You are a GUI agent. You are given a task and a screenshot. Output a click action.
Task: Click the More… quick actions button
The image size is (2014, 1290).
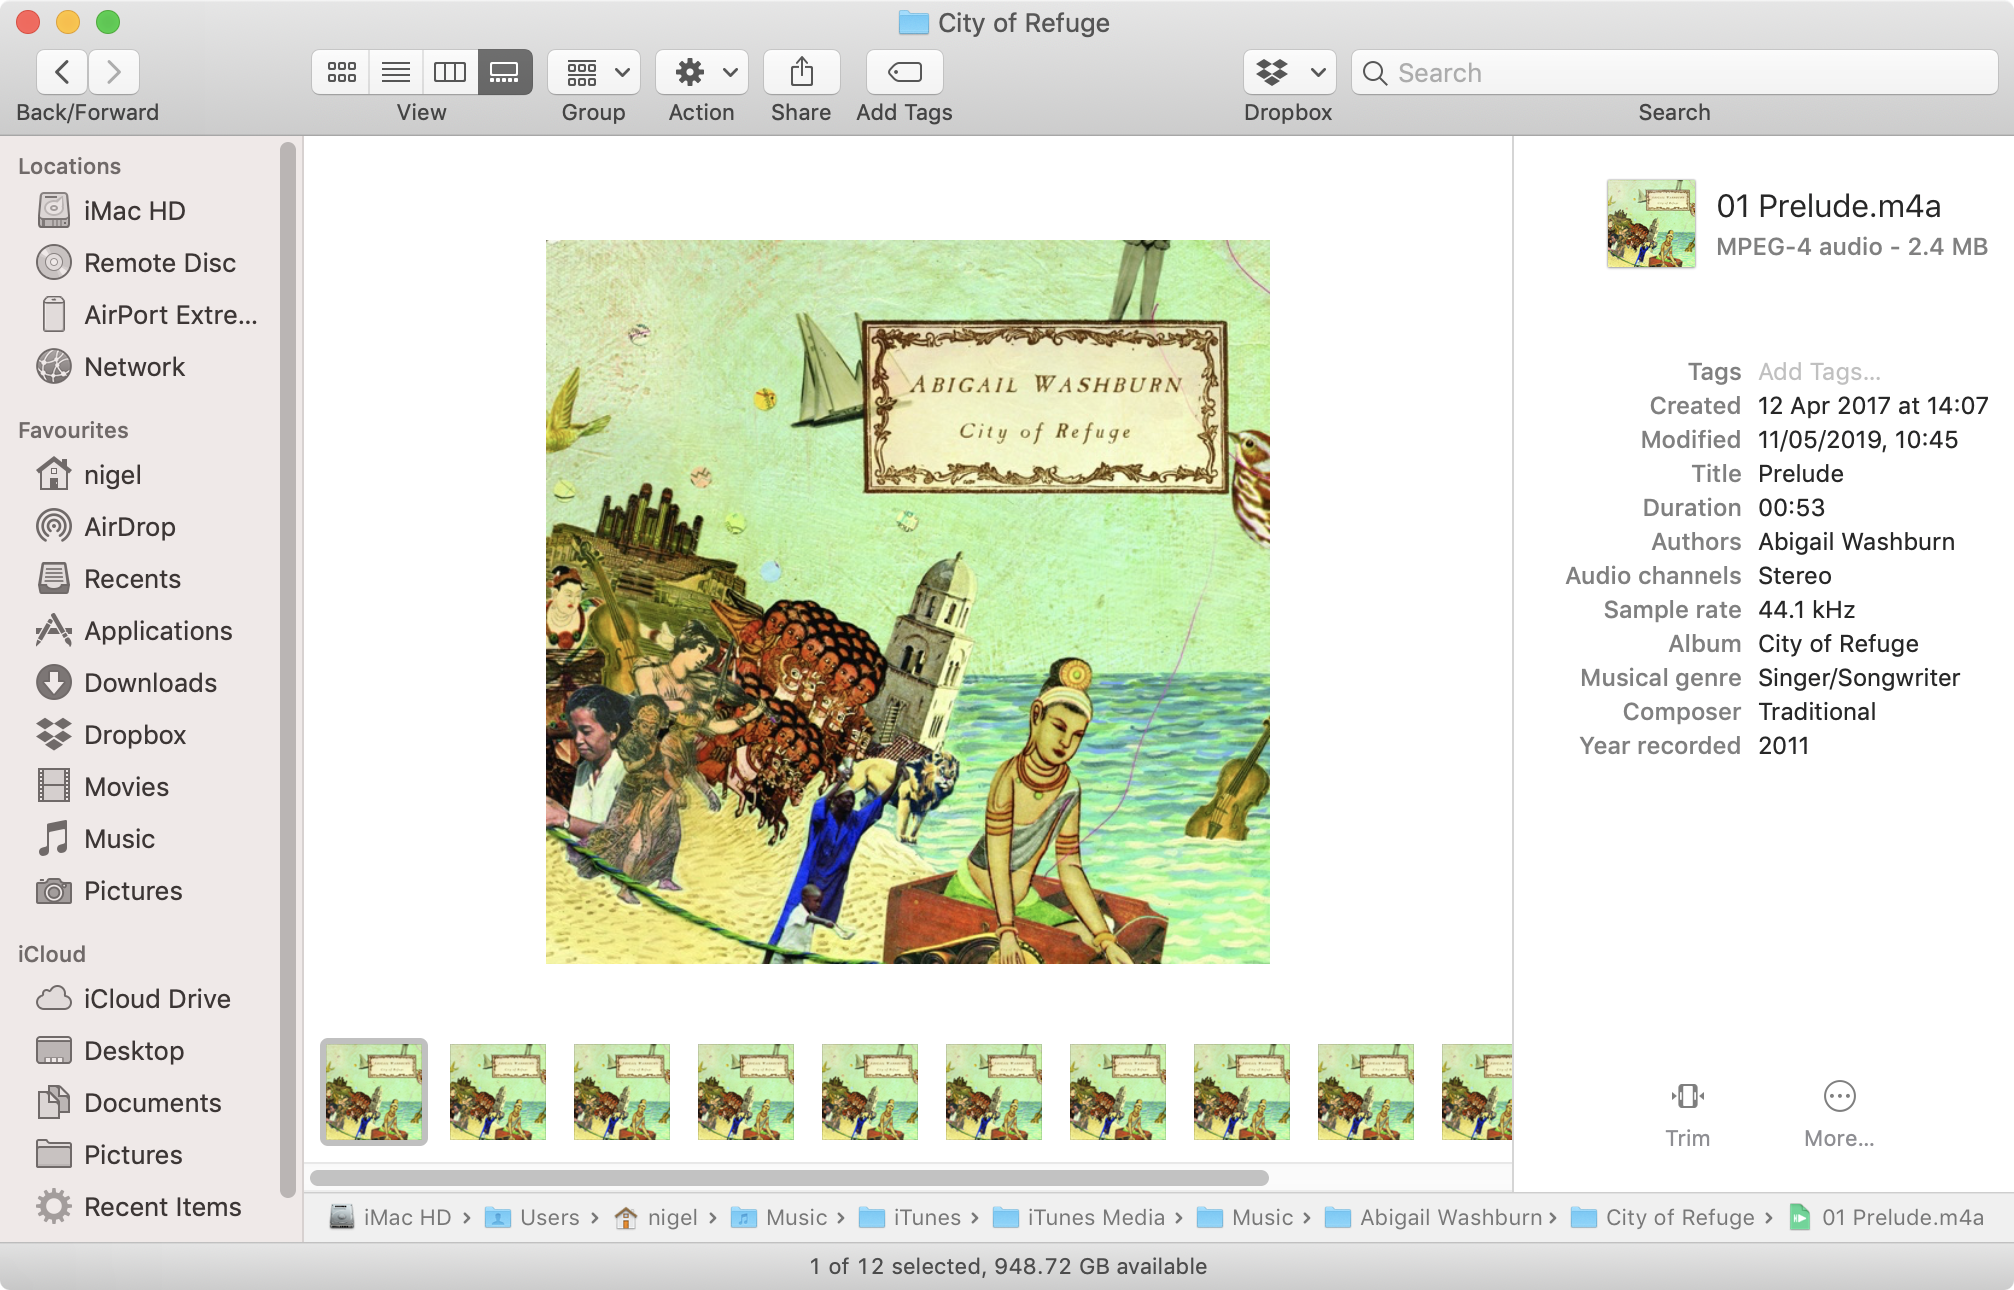click(x=1839, y=1114)
